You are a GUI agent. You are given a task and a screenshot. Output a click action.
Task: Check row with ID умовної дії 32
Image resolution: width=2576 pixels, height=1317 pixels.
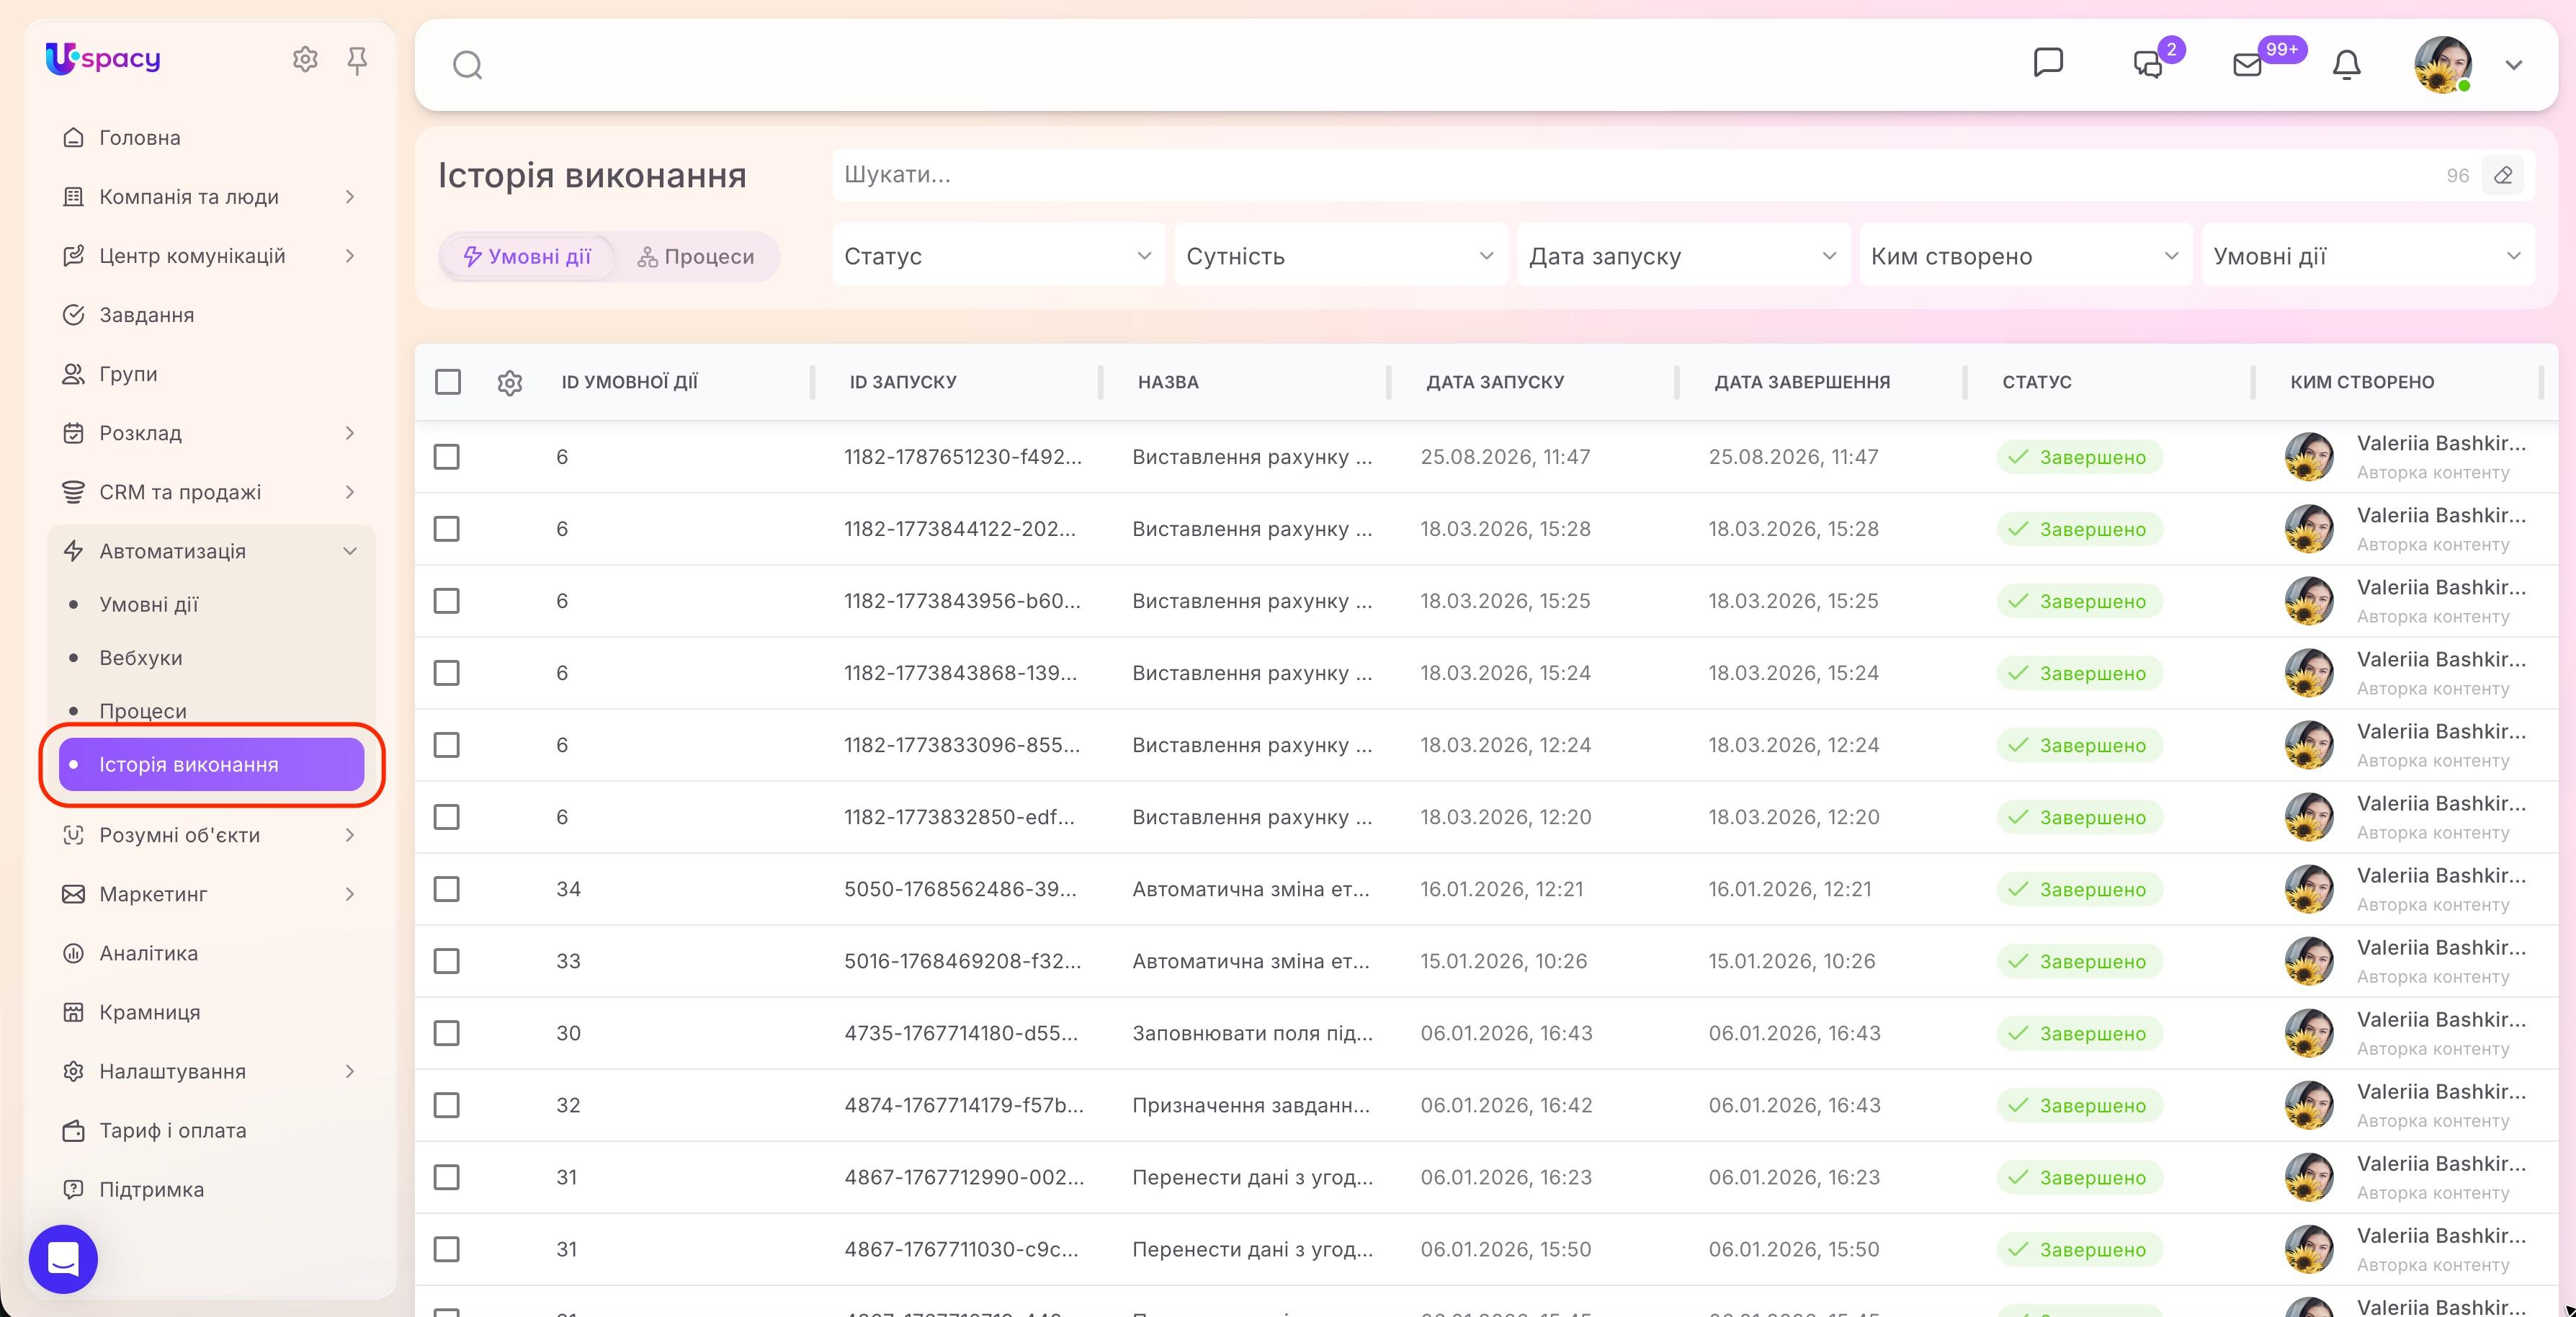coord(447,1105)
